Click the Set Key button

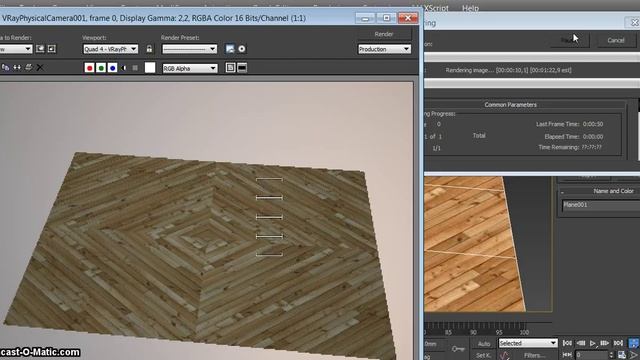pyautogui.click(x=484, y=355)
